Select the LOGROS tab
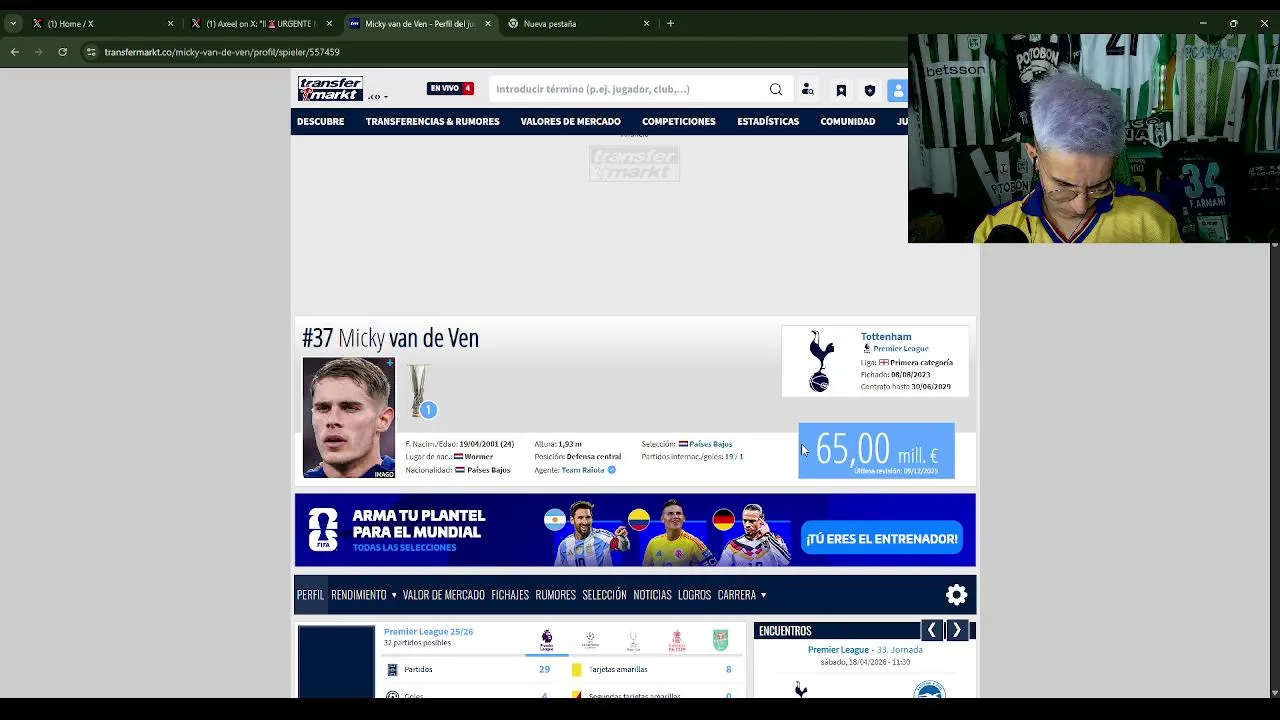The width and height of the screenshot is (1280, 720). (694, 595)
